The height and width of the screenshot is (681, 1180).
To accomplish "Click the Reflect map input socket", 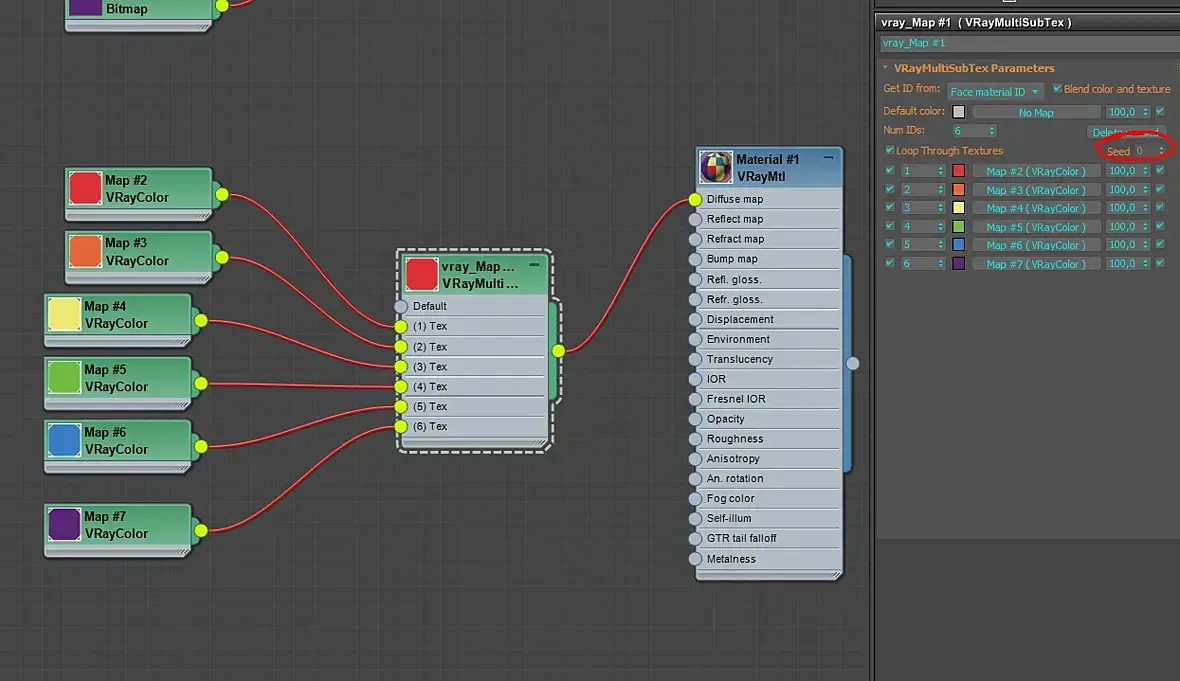I will click(695, 219).
